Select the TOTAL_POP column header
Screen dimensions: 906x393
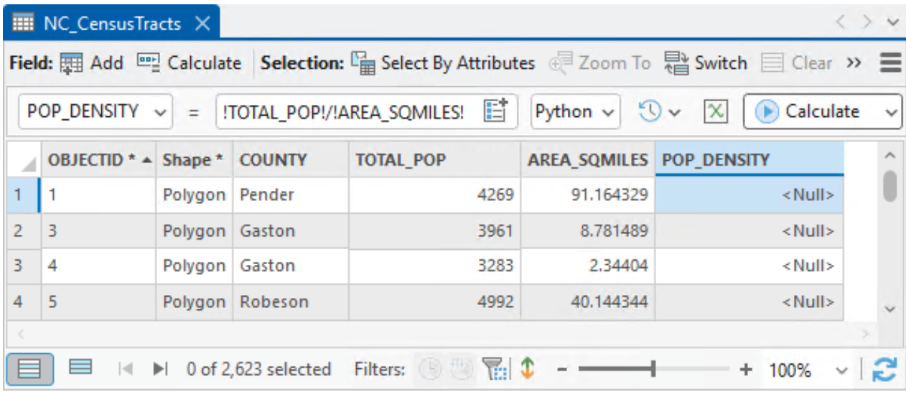(x=435, y=160)
